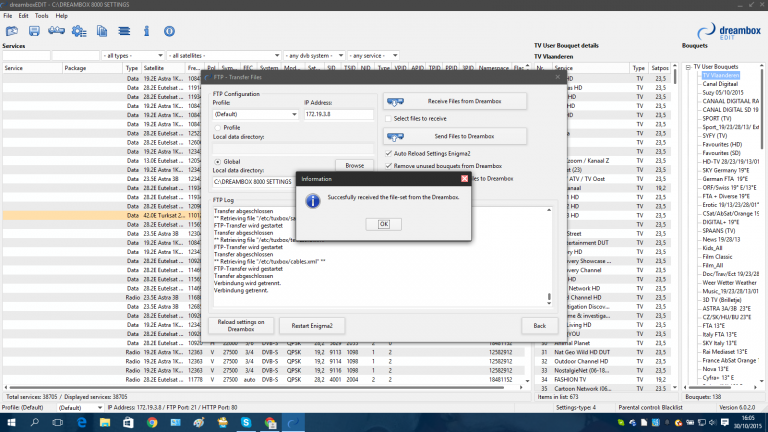Open FTP transfer from the main toolbar

point(58,31)
